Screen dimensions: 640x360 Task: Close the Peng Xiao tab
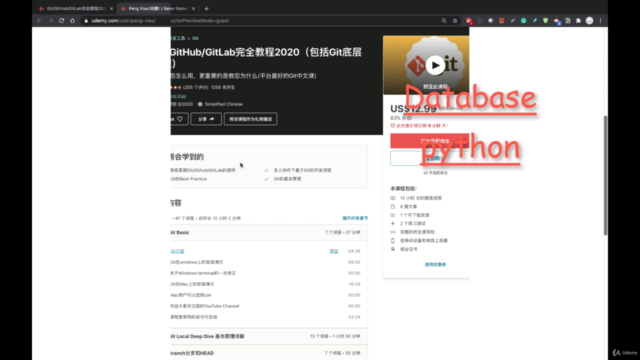point(193,9)
